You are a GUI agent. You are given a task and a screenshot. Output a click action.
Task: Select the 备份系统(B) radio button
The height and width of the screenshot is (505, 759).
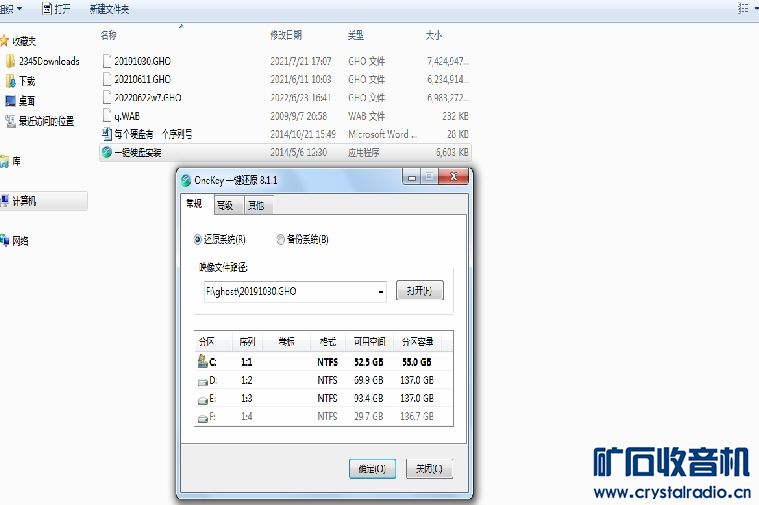(x=280, y=239)
